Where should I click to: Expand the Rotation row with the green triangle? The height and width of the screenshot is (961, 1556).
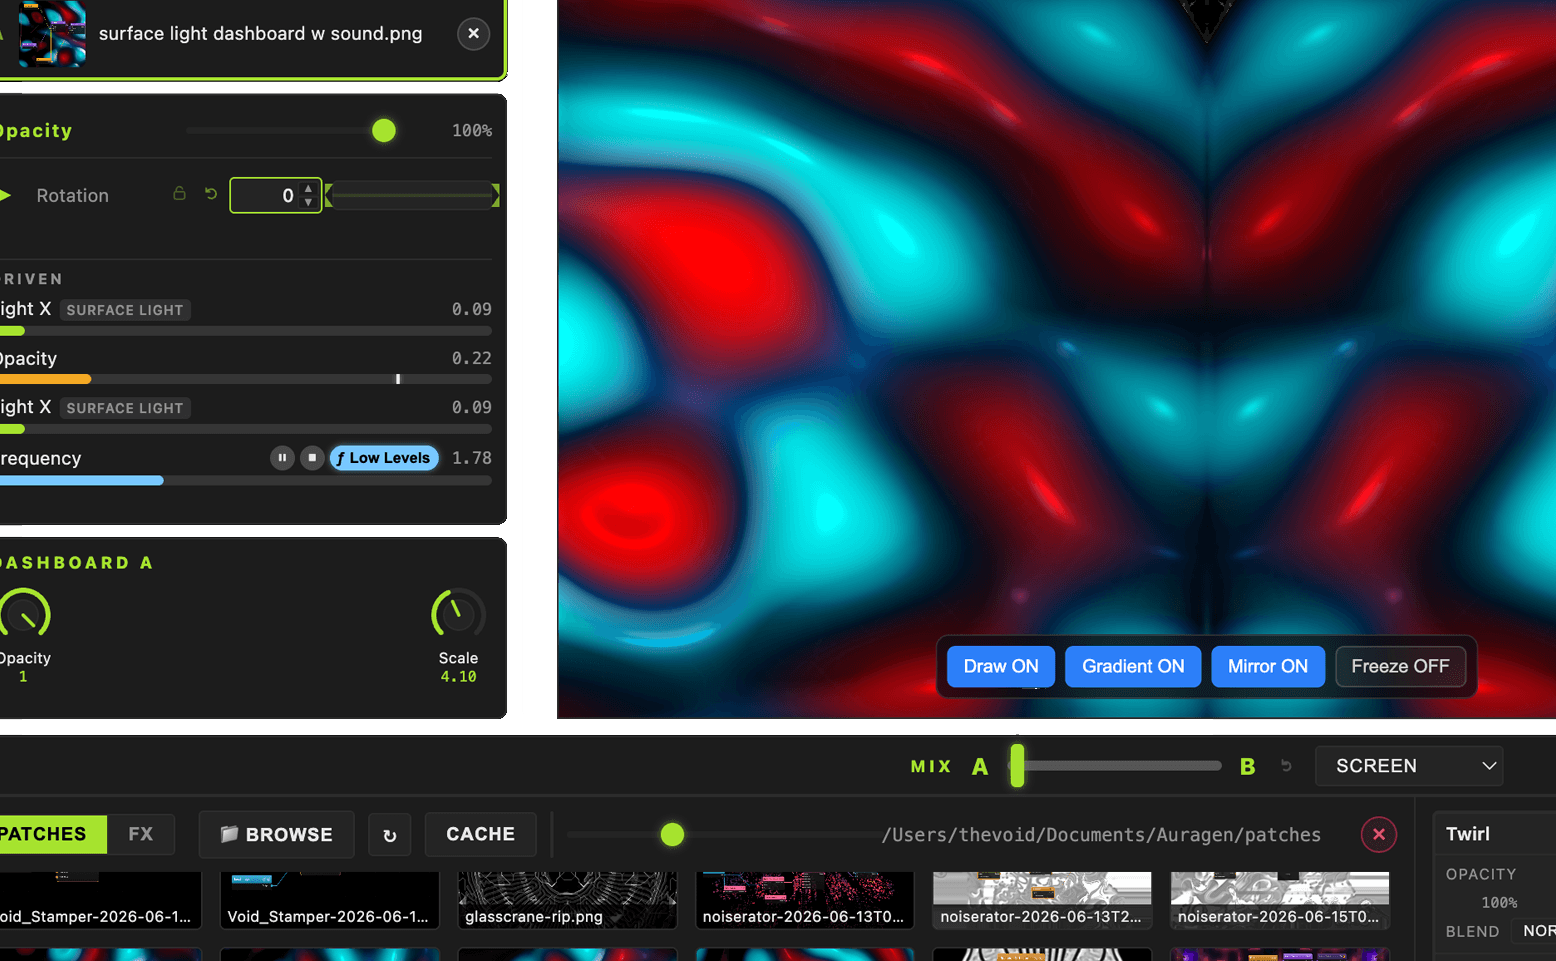5,195
